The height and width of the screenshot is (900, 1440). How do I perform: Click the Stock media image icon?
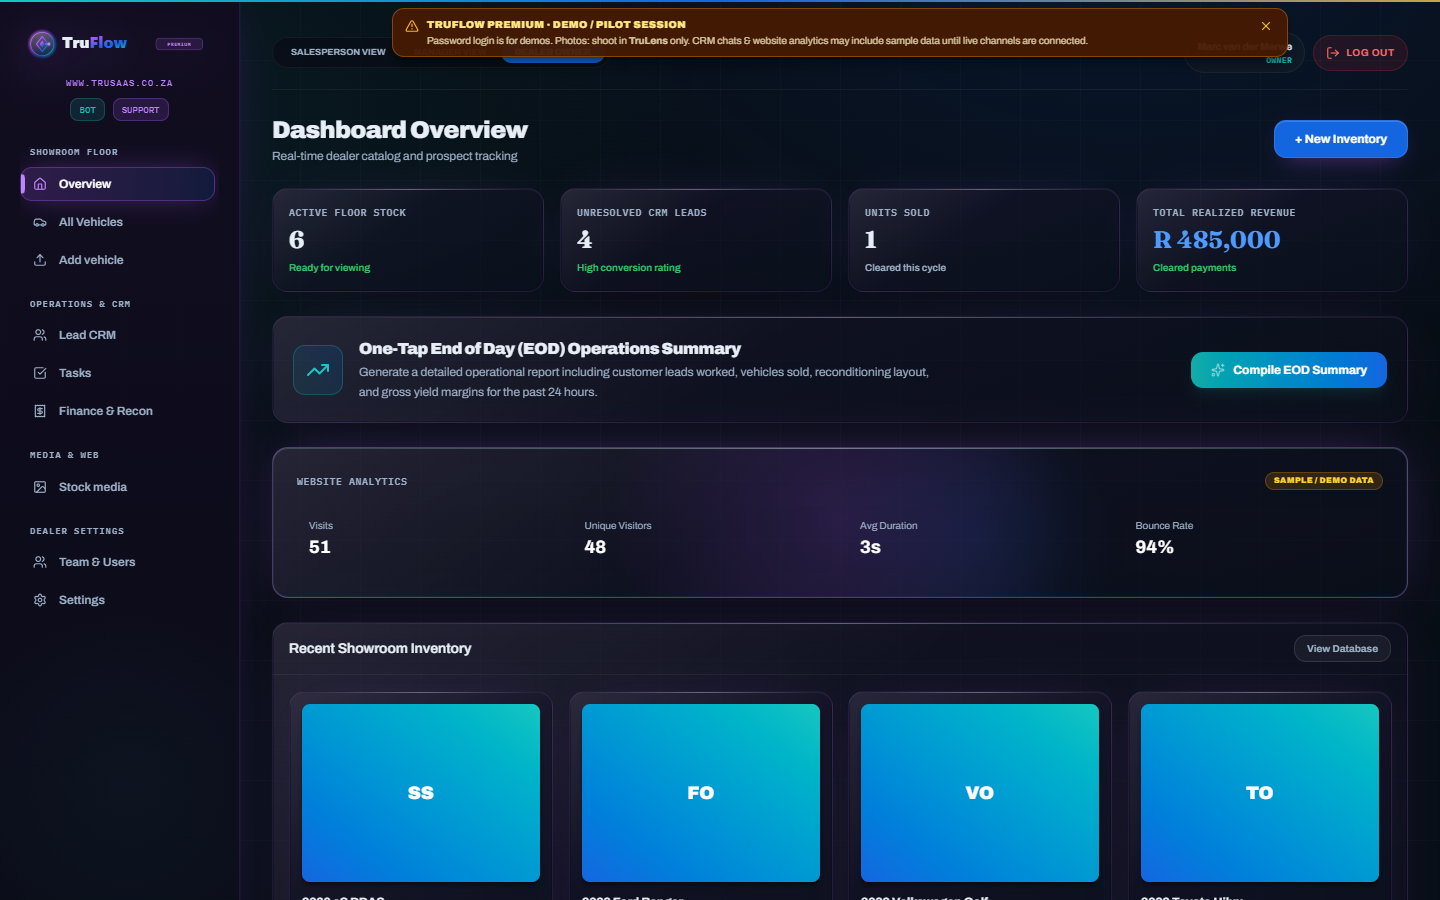[x=40, y=487]
